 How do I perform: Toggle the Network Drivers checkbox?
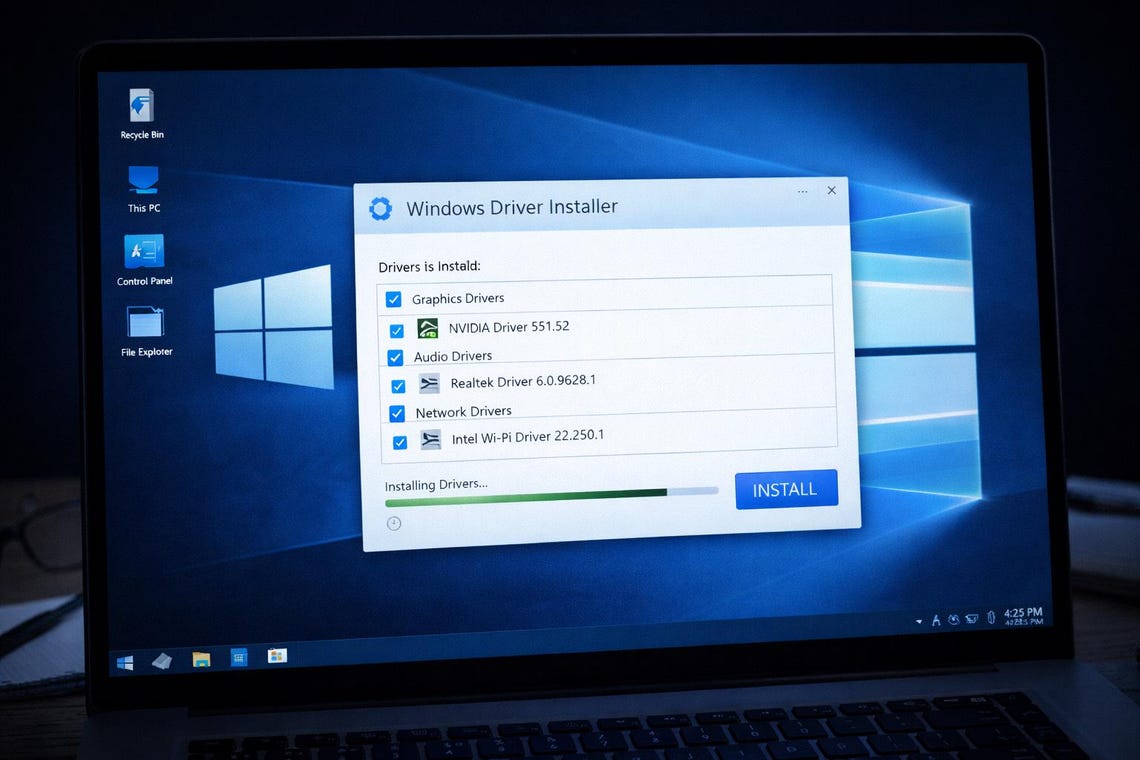397,414
